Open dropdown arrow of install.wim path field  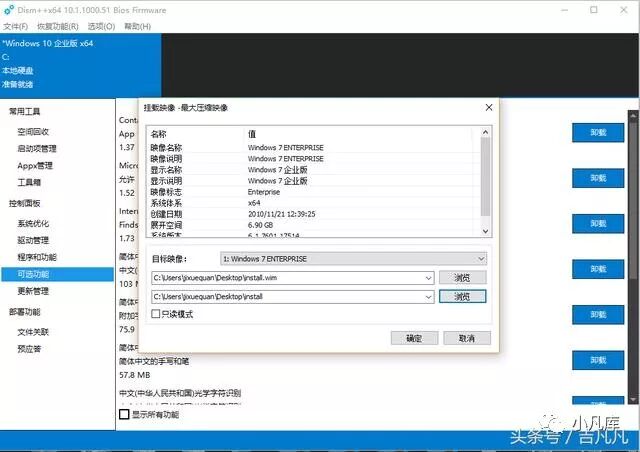429,278
